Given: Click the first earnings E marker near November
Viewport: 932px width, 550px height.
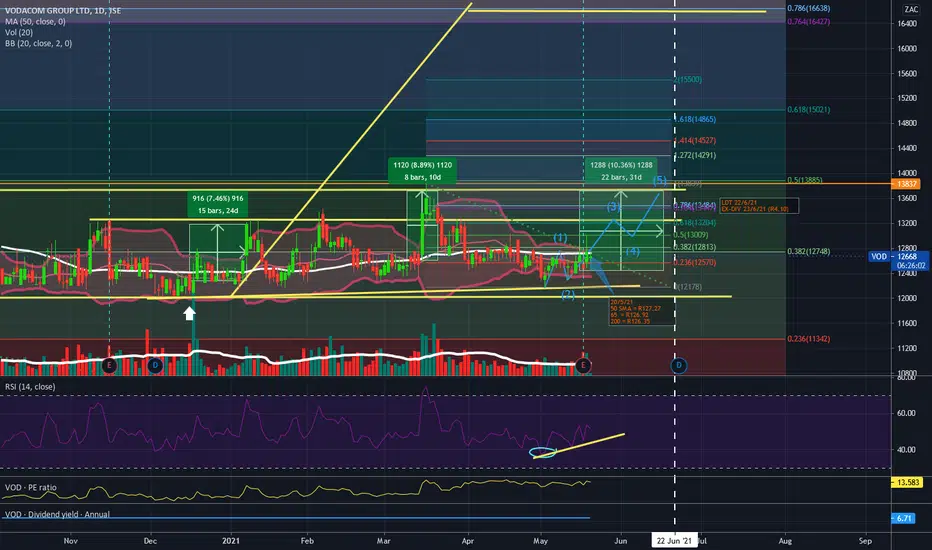Looking at the screenshot, I should (x=109, y=365).
